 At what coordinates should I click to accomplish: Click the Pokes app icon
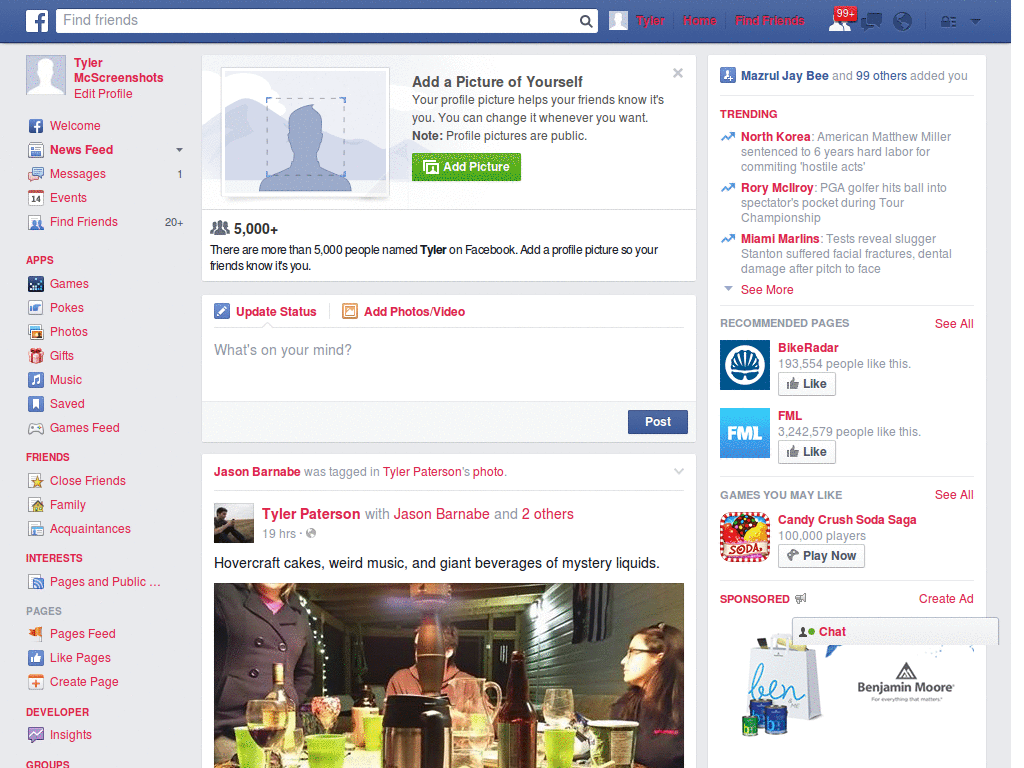(x=36, y=308)
